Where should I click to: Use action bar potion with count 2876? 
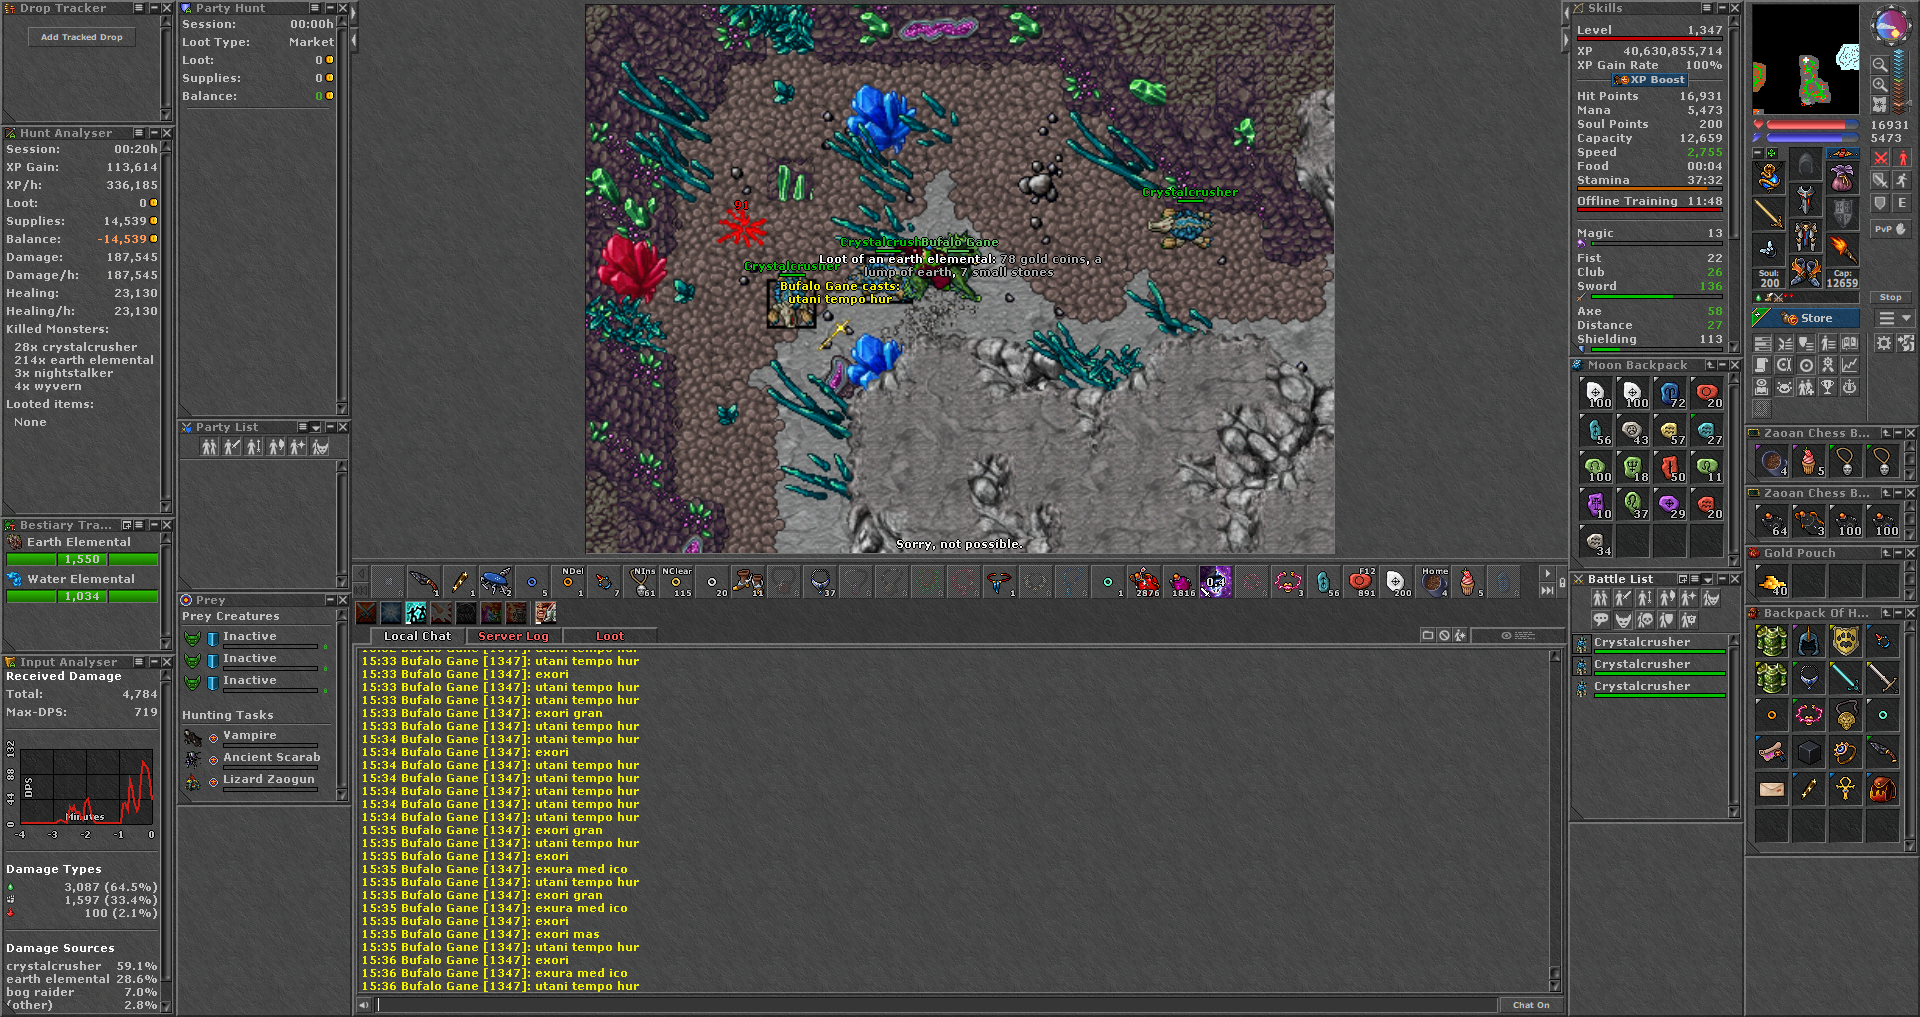pos(1144,582)
